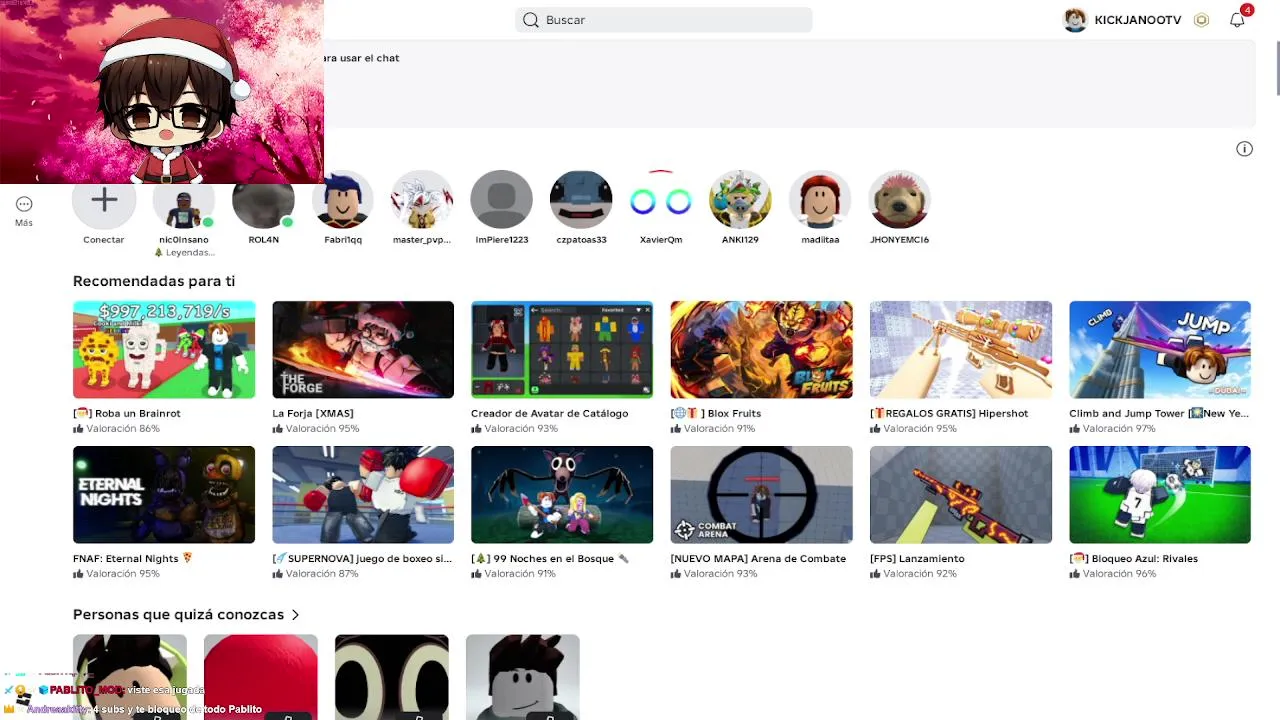Open the Robux balance icon
Image resolution: width=1280 pixels, height=720 pixels.
pos(1202,20)
